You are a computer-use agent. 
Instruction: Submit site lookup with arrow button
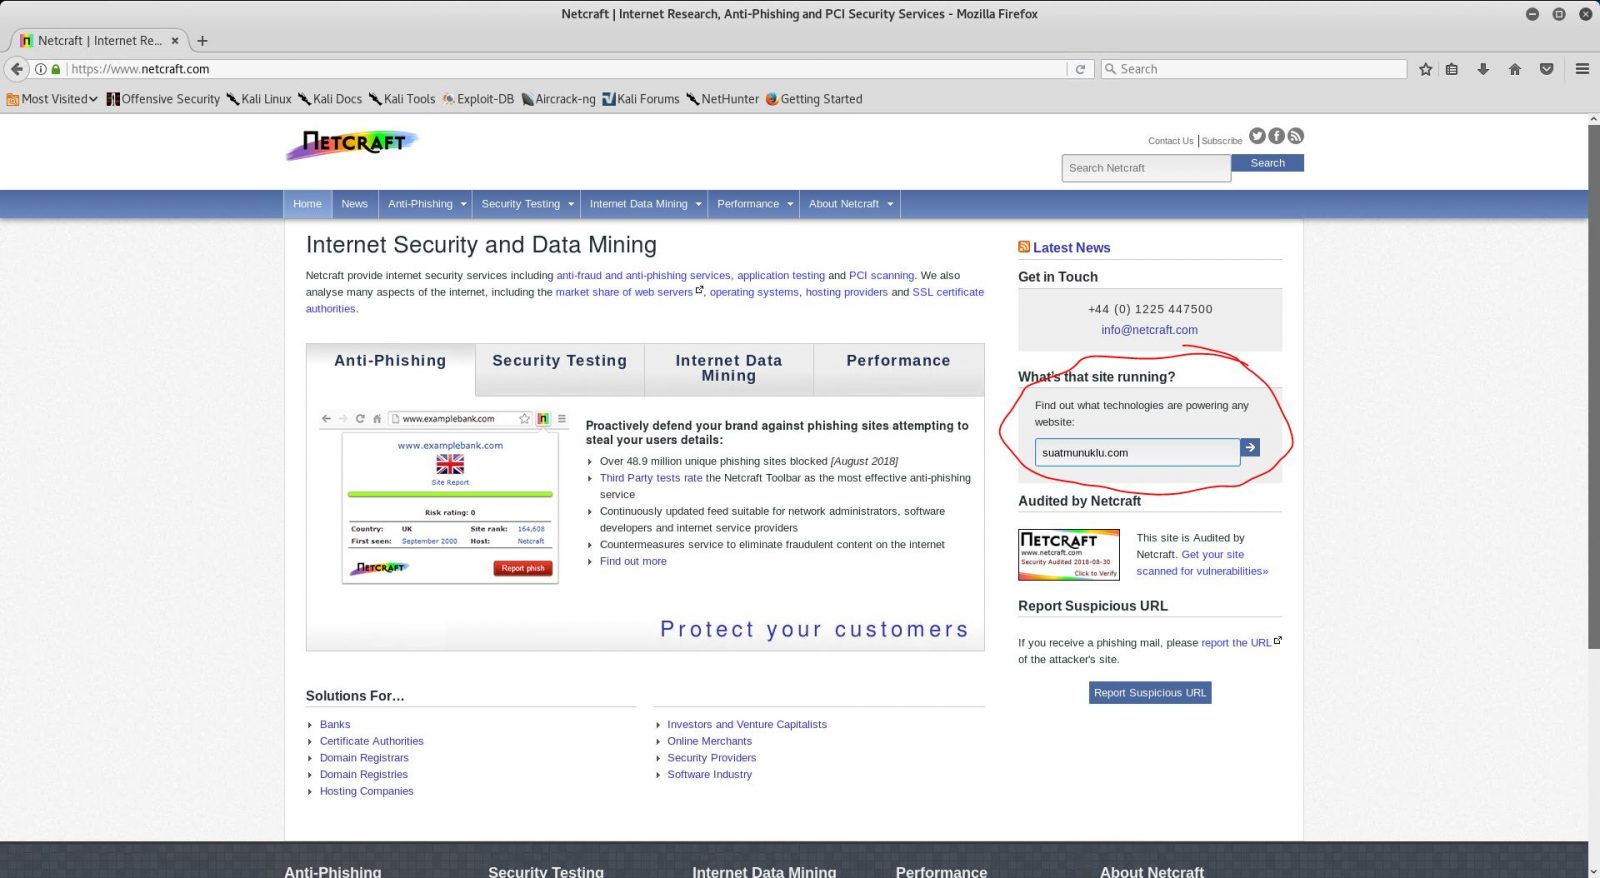(1250, 448)
